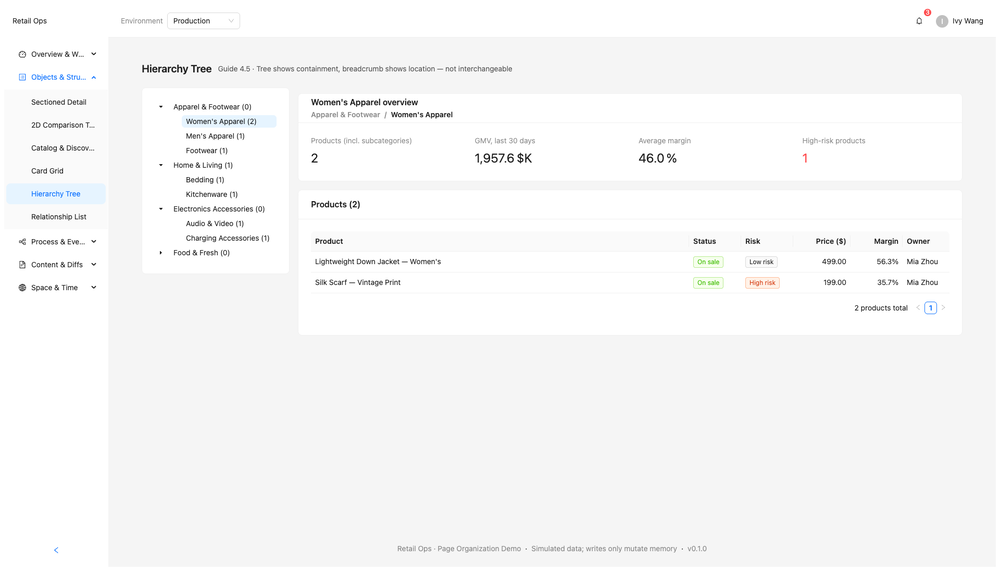This screenshot has width=1000, height=571.
Task: Select Apparel & Footwear (0) tree label
Action: [x=212, y=107]
